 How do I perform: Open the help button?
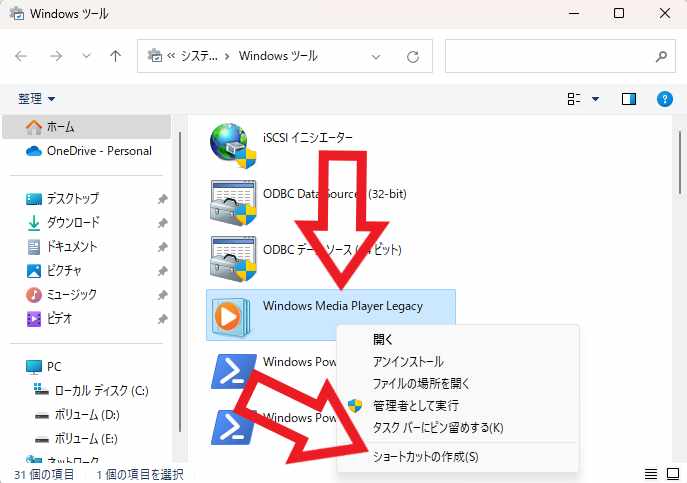[x=665, y=99]
